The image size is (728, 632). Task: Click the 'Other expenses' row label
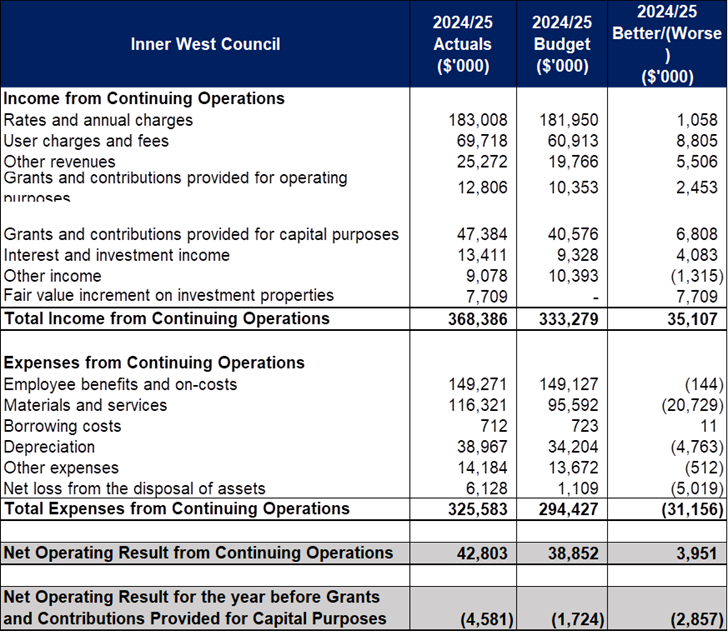point(61,468)
